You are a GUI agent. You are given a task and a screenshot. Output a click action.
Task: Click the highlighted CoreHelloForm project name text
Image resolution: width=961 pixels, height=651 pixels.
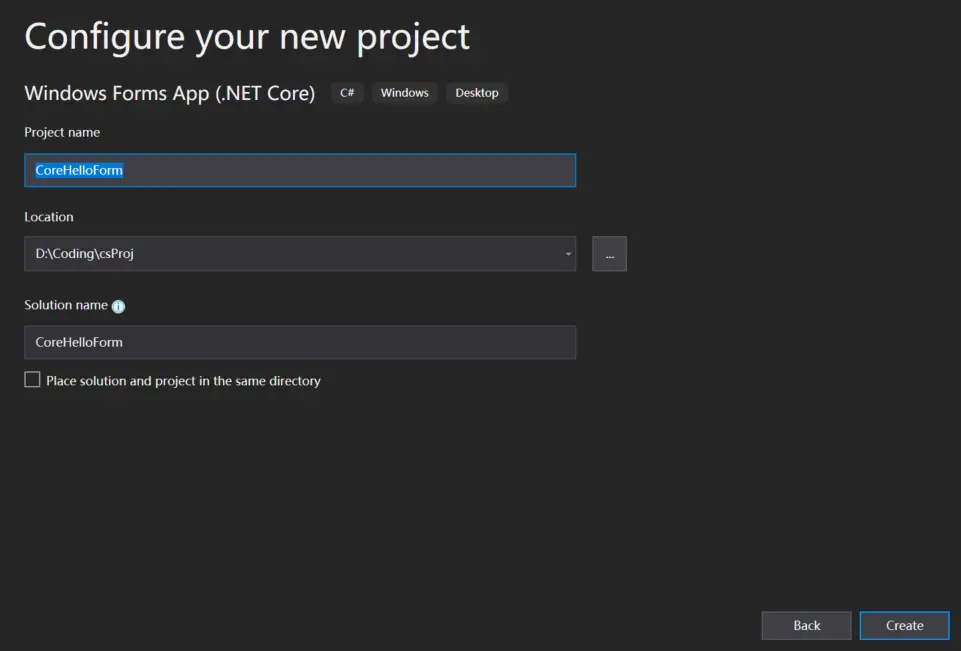(x=79, y=170)
